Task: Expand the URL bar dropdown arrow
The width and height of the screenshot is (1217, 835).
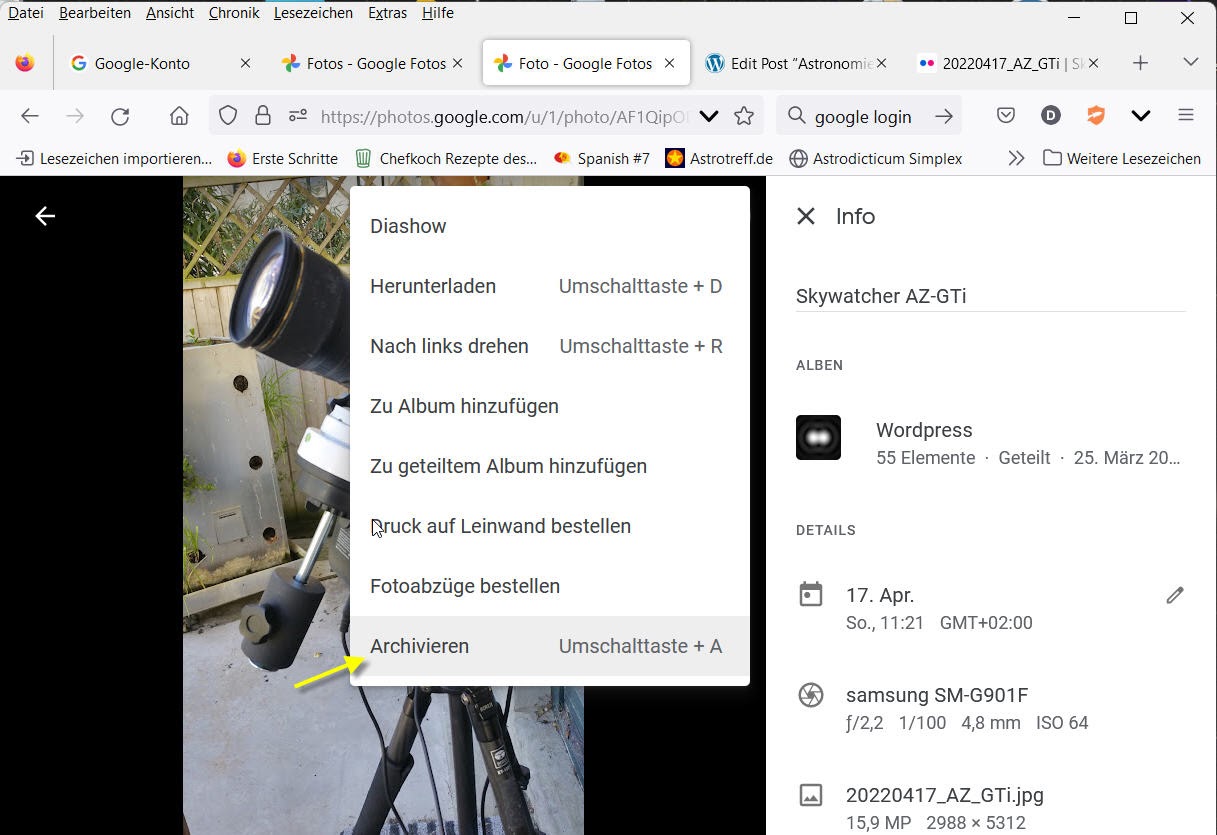Action: point(709,116)
